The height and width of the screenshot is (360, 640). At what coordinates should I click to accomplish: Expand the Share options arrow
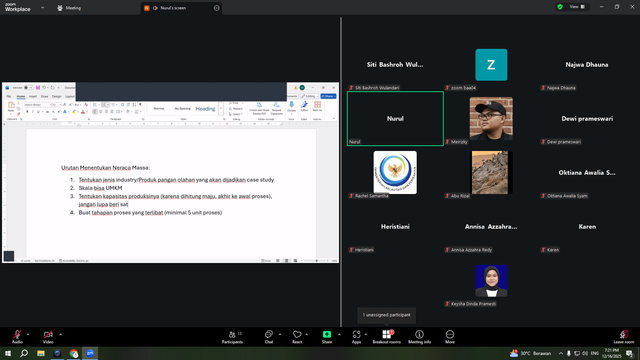[339, 334]
